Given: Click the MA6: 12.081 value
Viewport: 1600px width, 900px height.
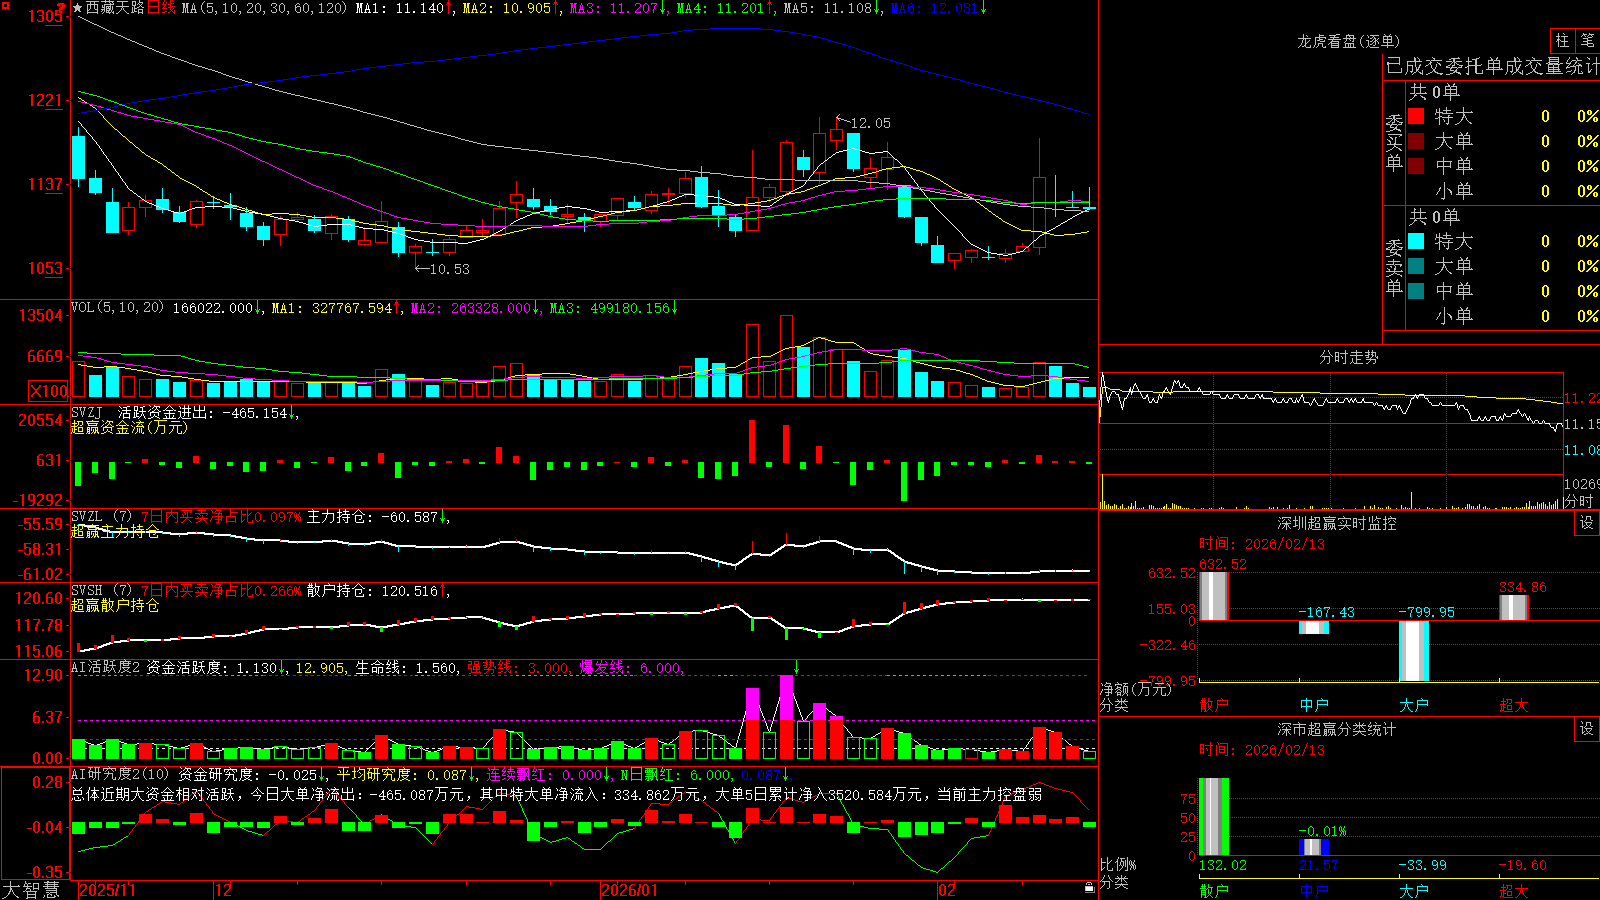Looking at the screenshot, I should [x=938, y=8].
